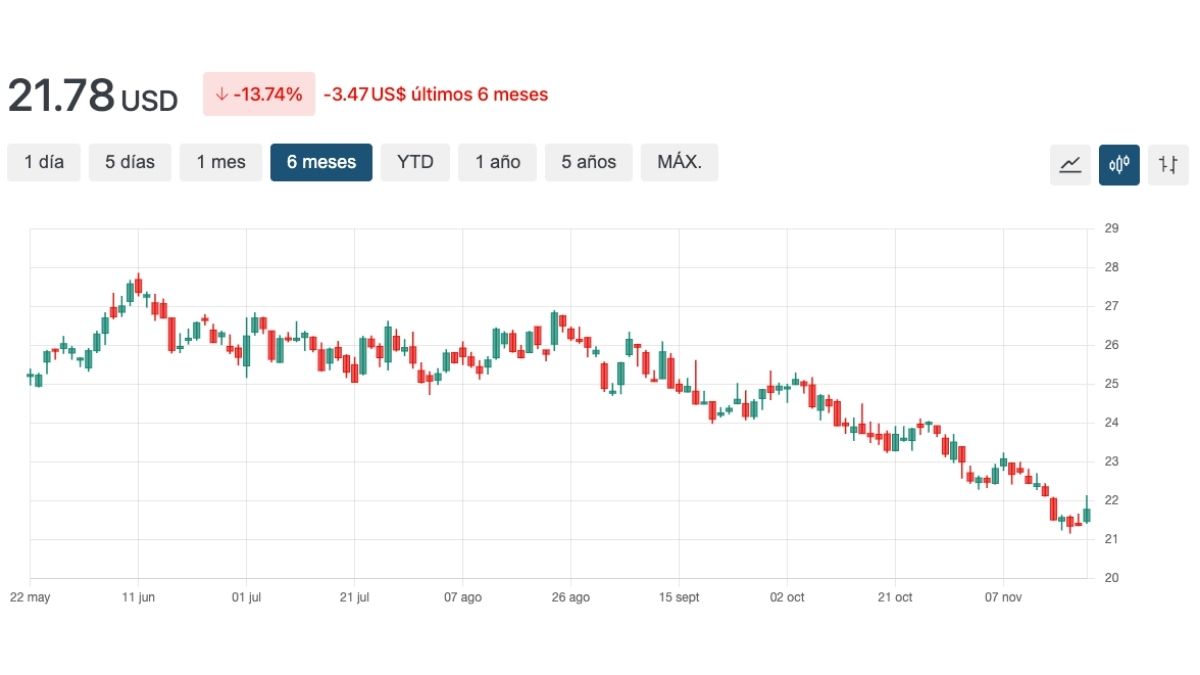The height and width of the screenshot is (675, 1200).
Task: Click the 07 nov date axis label
Action: click(1003, 597)
